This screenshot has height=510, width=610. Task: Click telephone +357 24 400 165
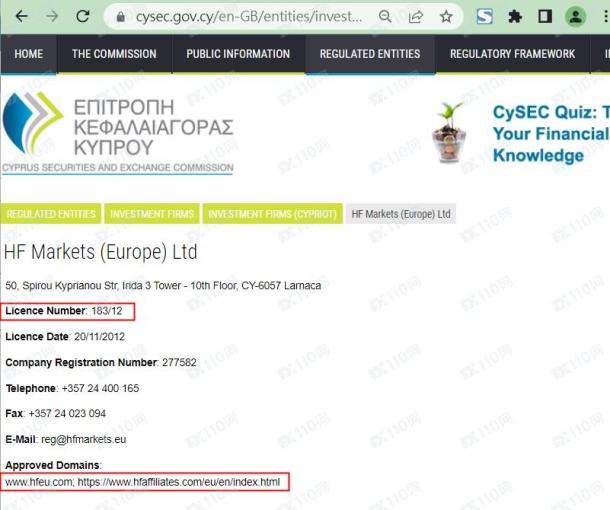(x=100, y=388)
